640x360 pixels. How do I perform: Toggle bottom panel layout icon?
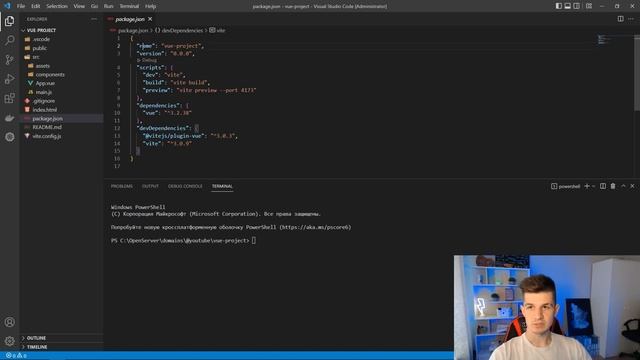567,6
